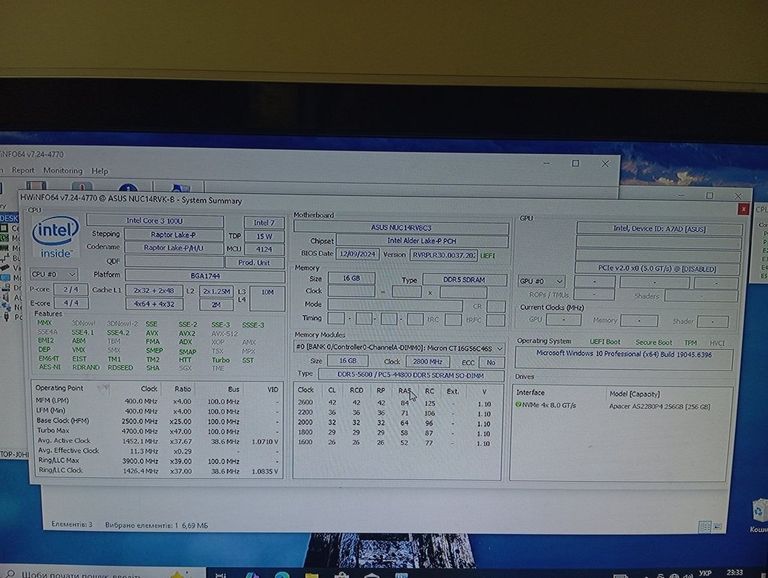The image size is (768, 578).
Task: Close the System Summary window
Action: [x=742, y=208]
